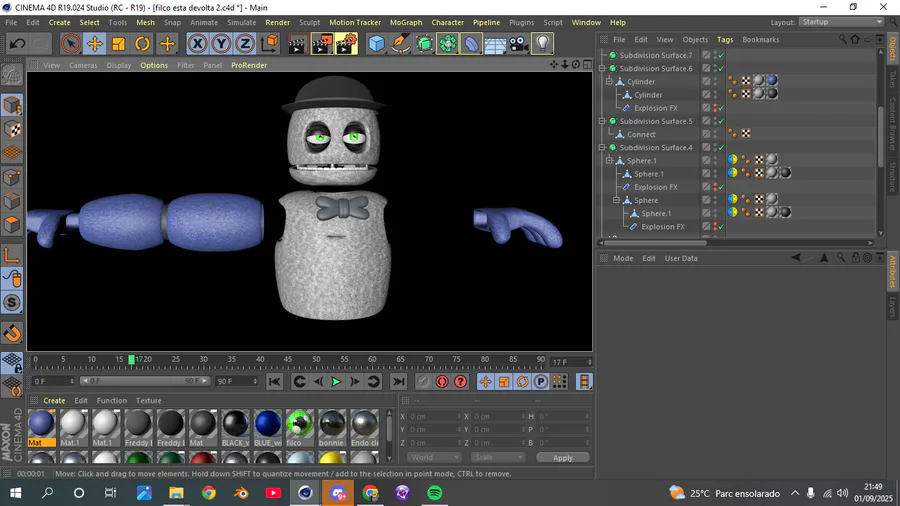Open Edit Render Settings icon
This screenshot has height=506, width=900.
(346, 44)
